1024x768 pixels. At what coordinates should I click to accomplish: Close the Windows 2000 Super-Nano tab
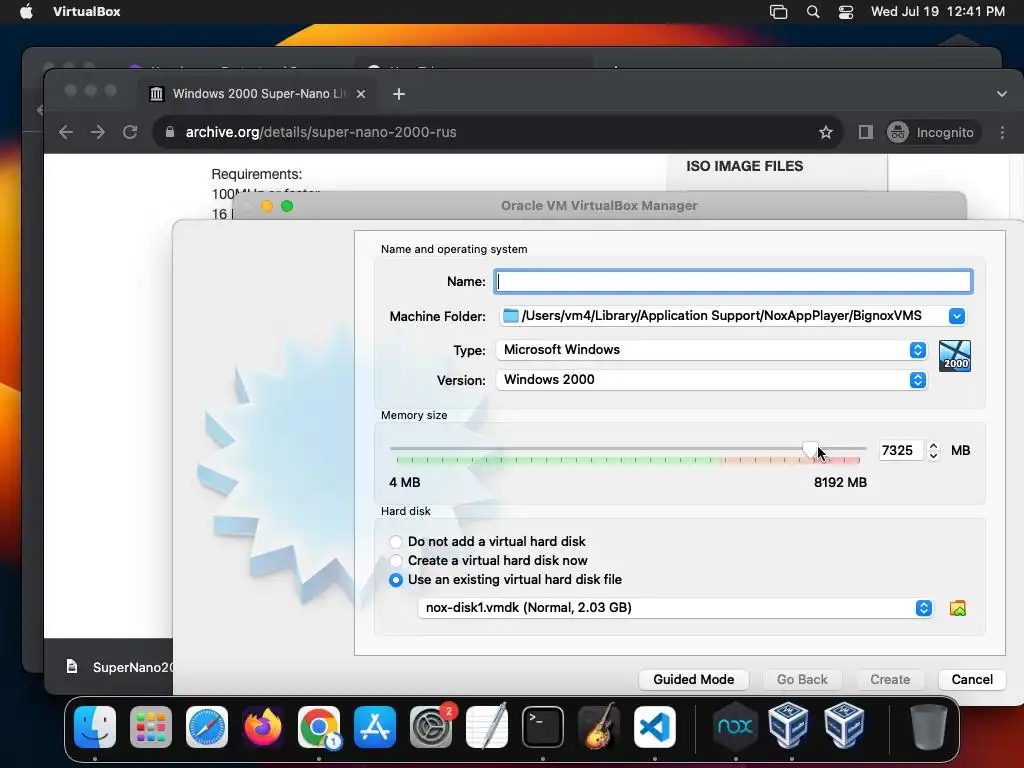click(x=360, y=94)
